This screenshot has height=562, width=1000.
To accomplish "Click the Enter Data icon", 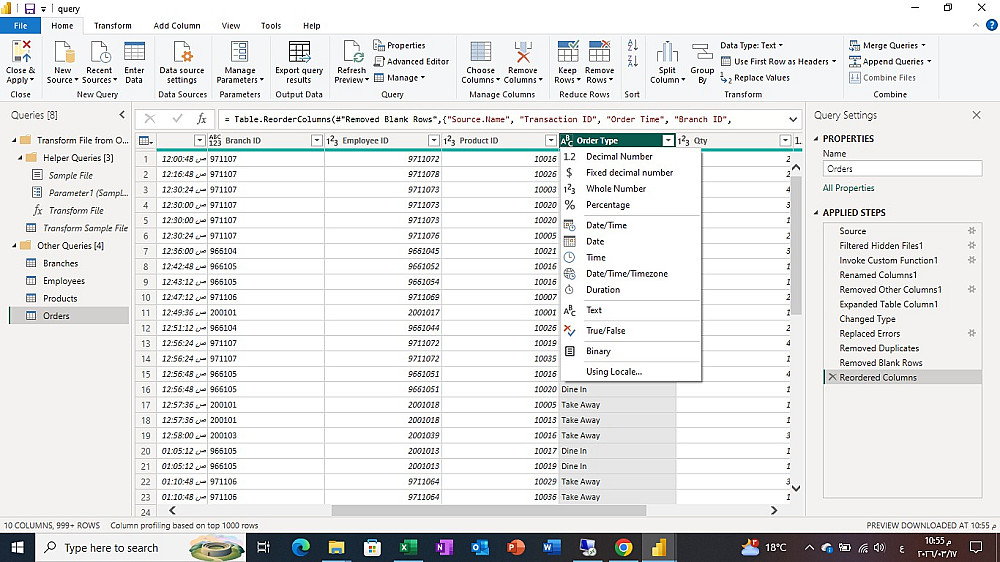I will pyautogui.click(x=134, y=53).
